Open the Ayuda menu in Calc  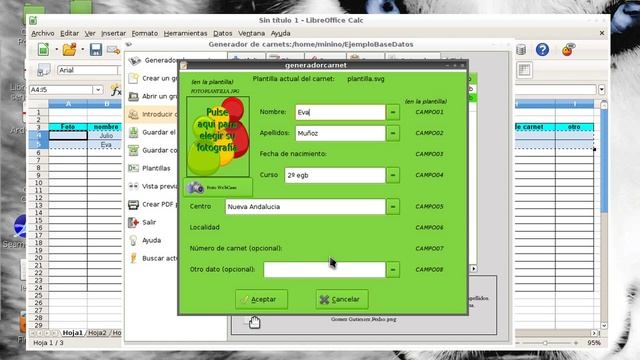(280, 33)
